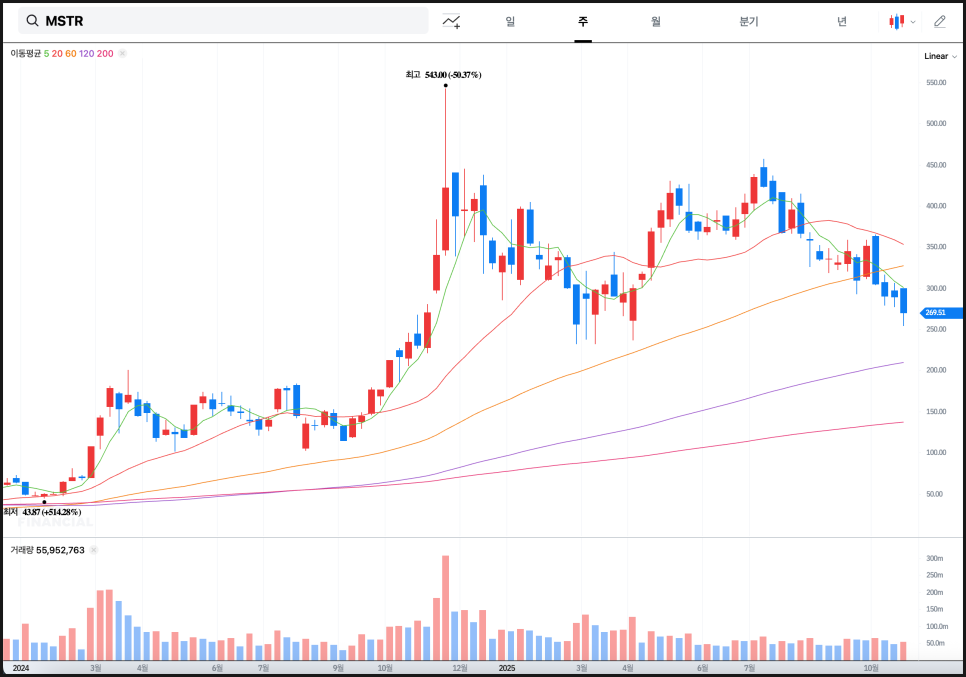Click the moving average 200 period setting
The height and width of the screenshot is (677, 966).
pos(105,53)
